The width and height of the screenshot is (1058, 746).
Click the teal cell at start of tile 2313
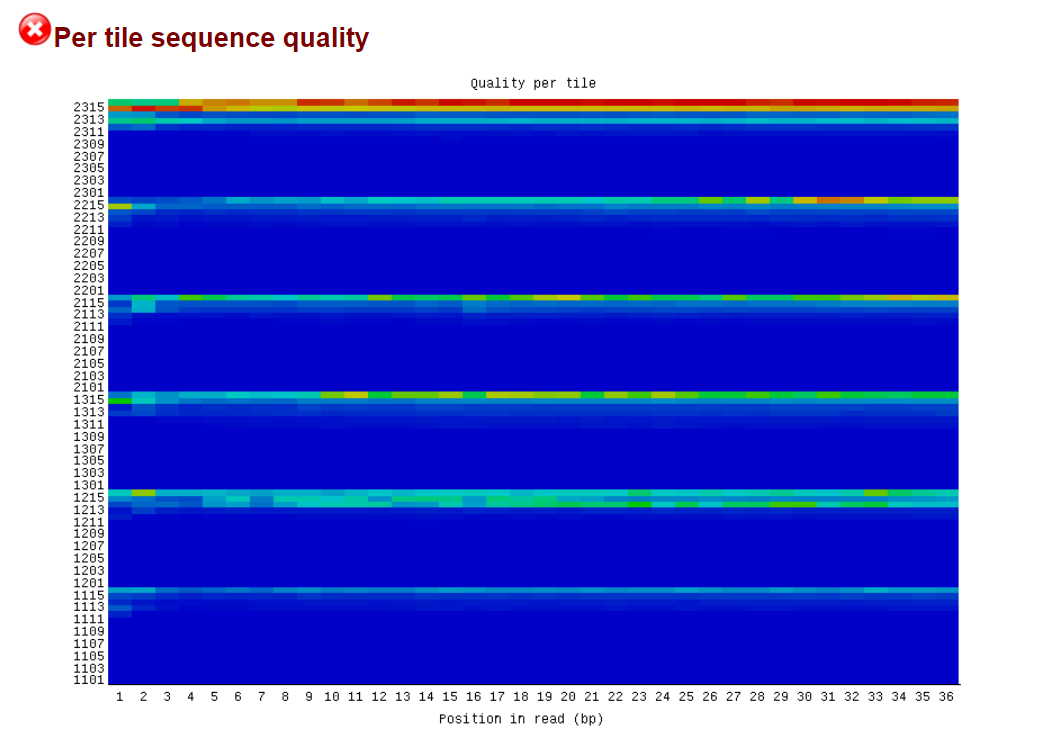pyautogui.click(x=118, y=115)
